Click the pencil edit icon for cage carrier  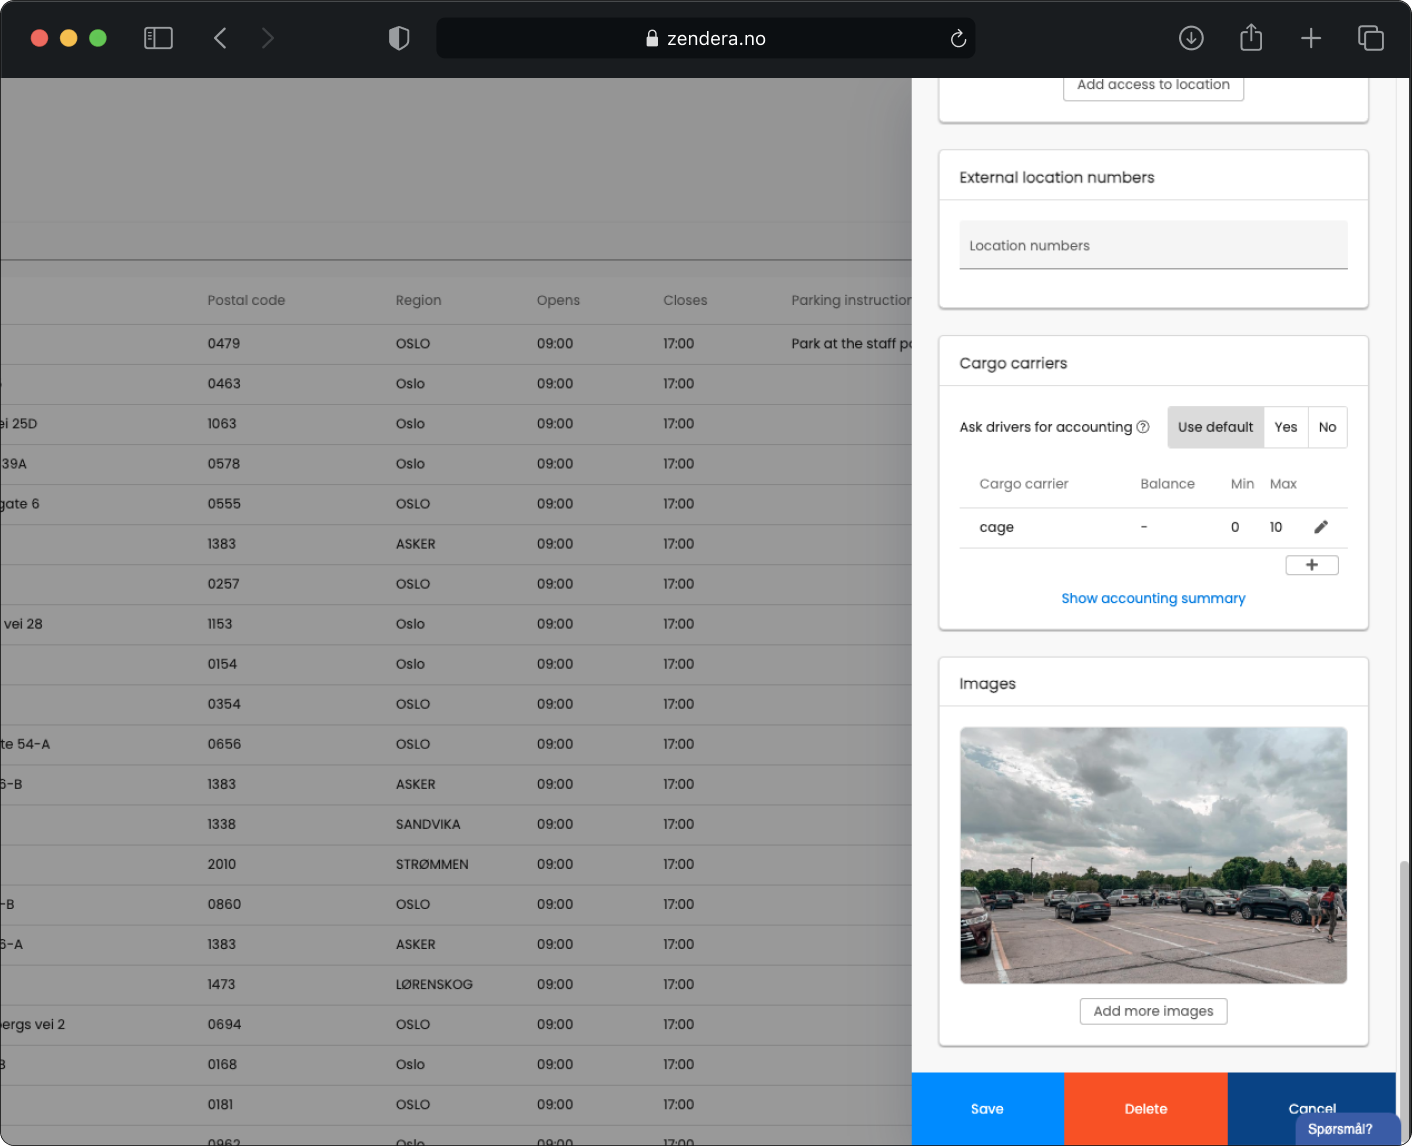[1320, 527]
